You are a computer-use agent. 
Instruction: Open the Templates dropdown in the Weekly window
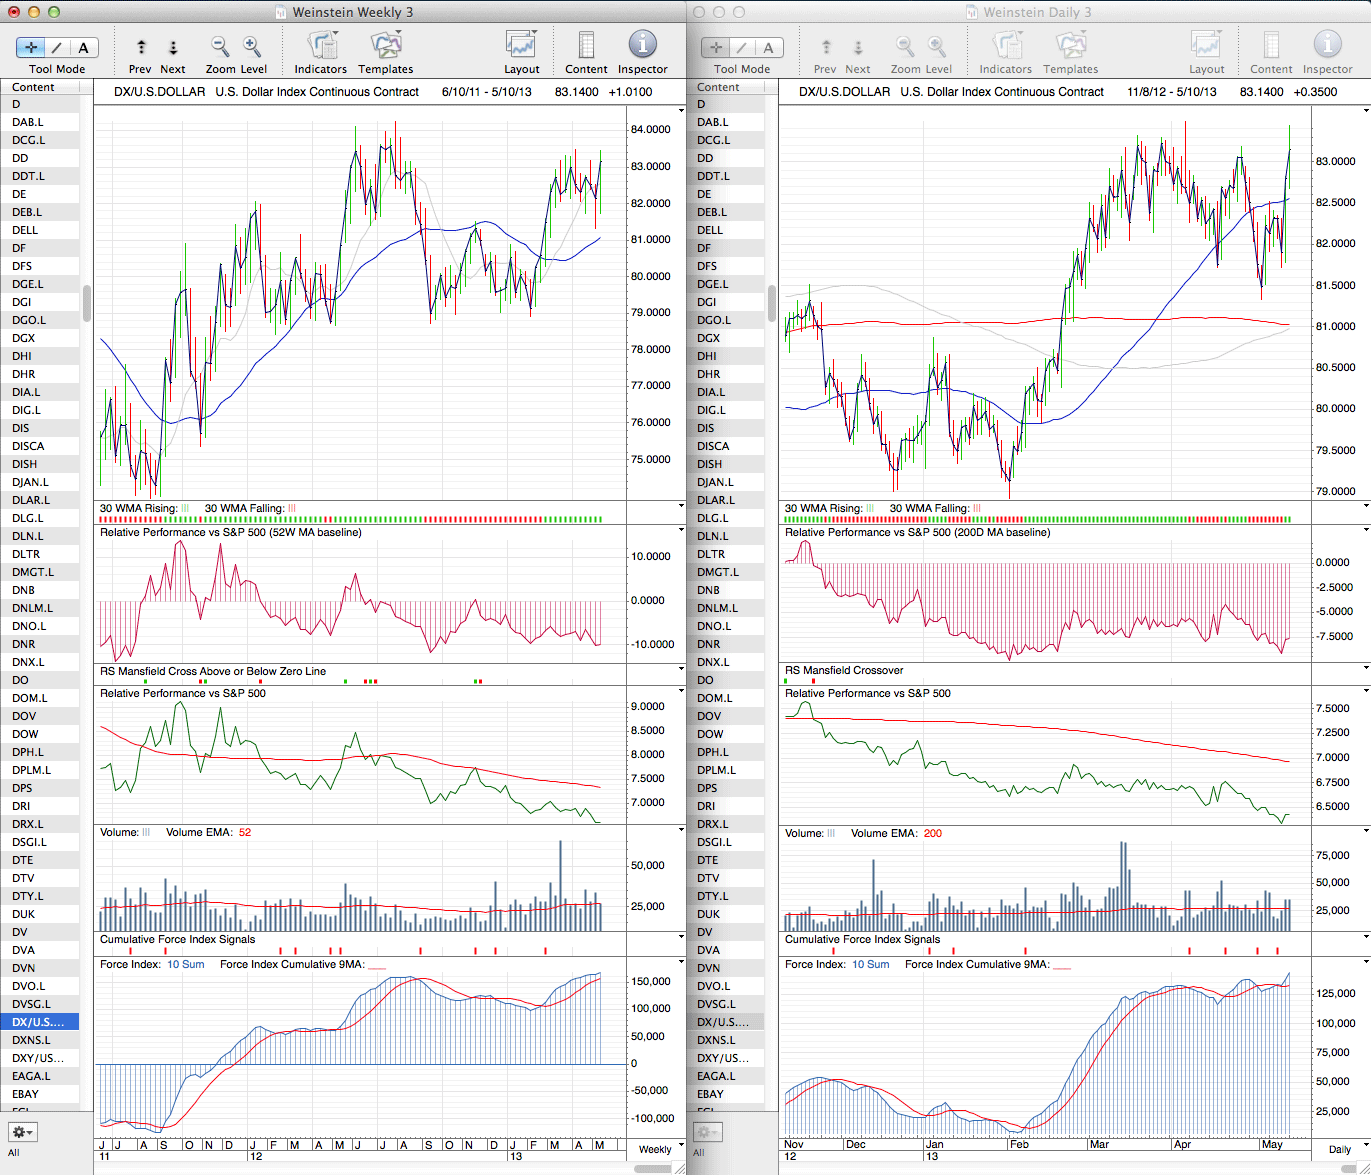pos(386,45)
